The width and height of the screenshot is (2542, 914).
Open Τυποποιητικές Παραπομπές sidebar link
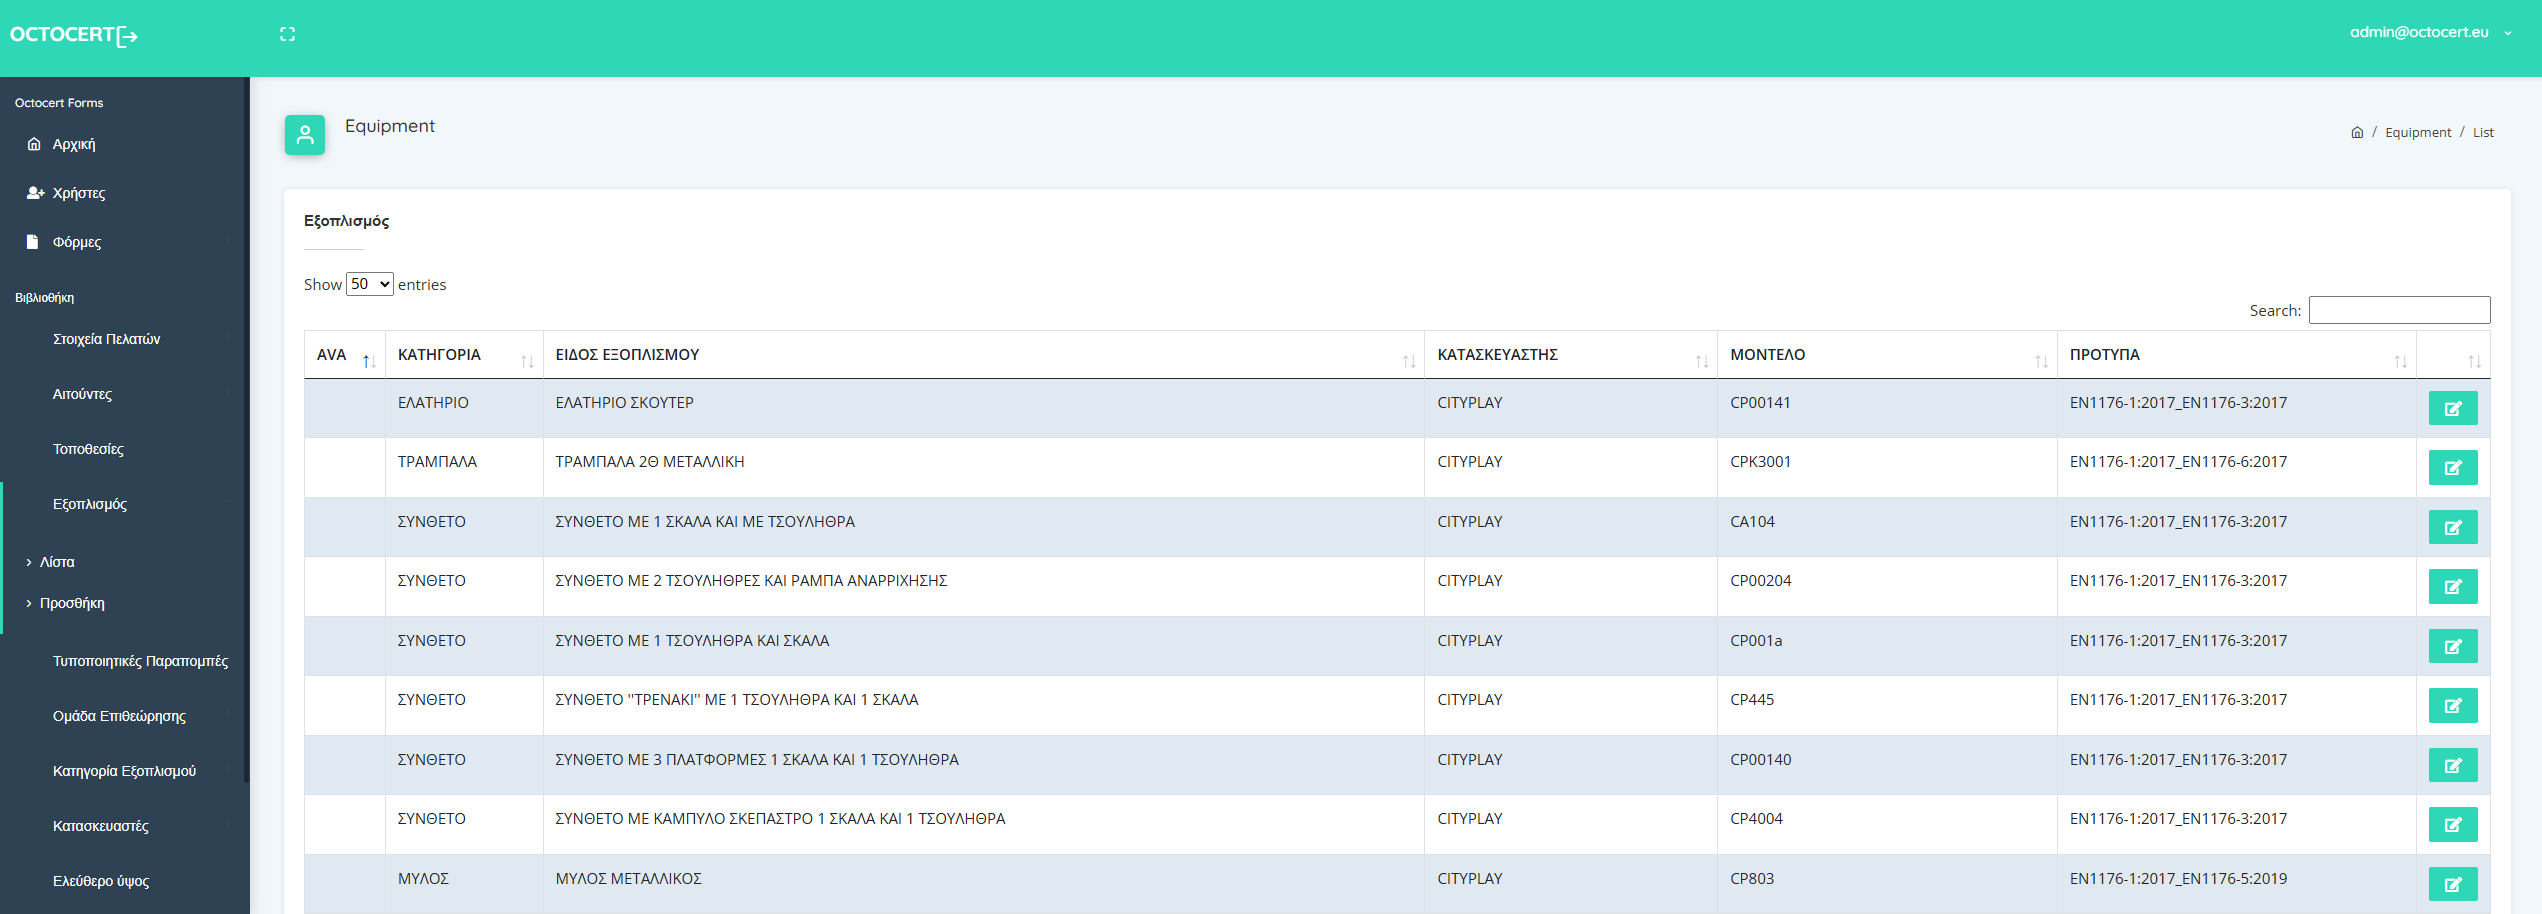[x=140, y=661]
